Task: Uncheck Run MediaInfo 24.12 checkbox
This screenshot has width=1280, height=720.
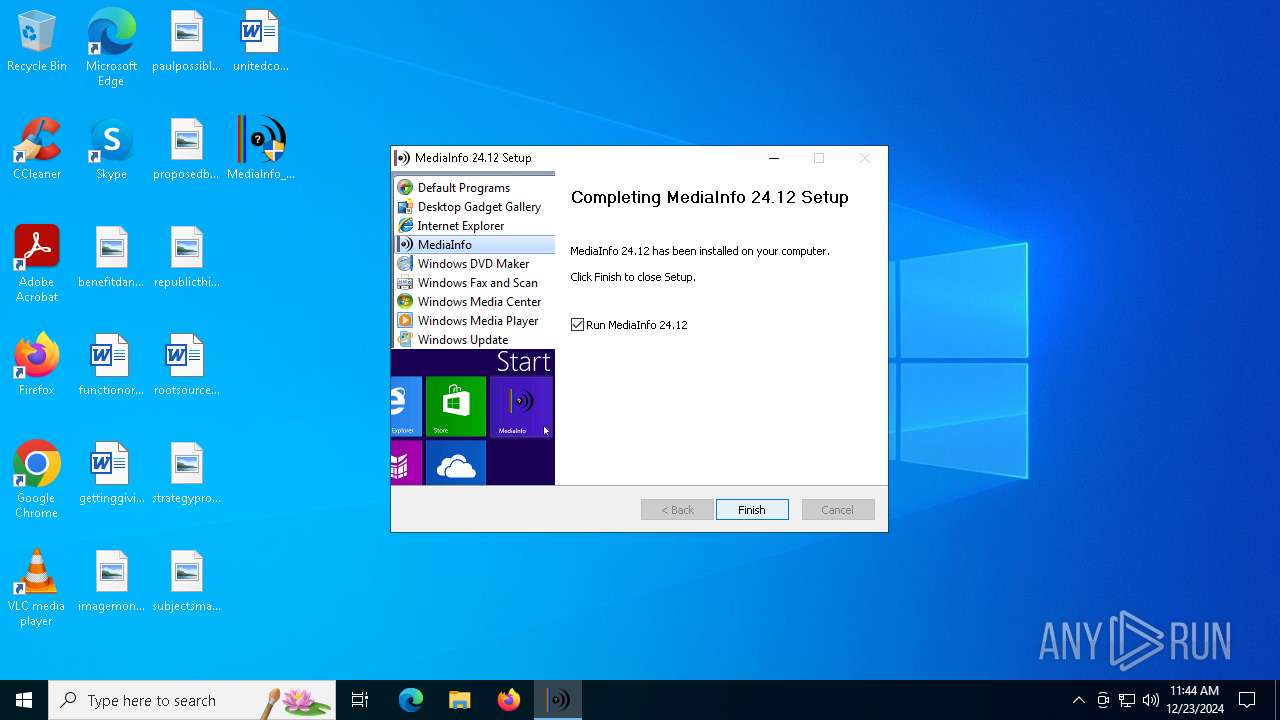Action: [x=577, y=325]
